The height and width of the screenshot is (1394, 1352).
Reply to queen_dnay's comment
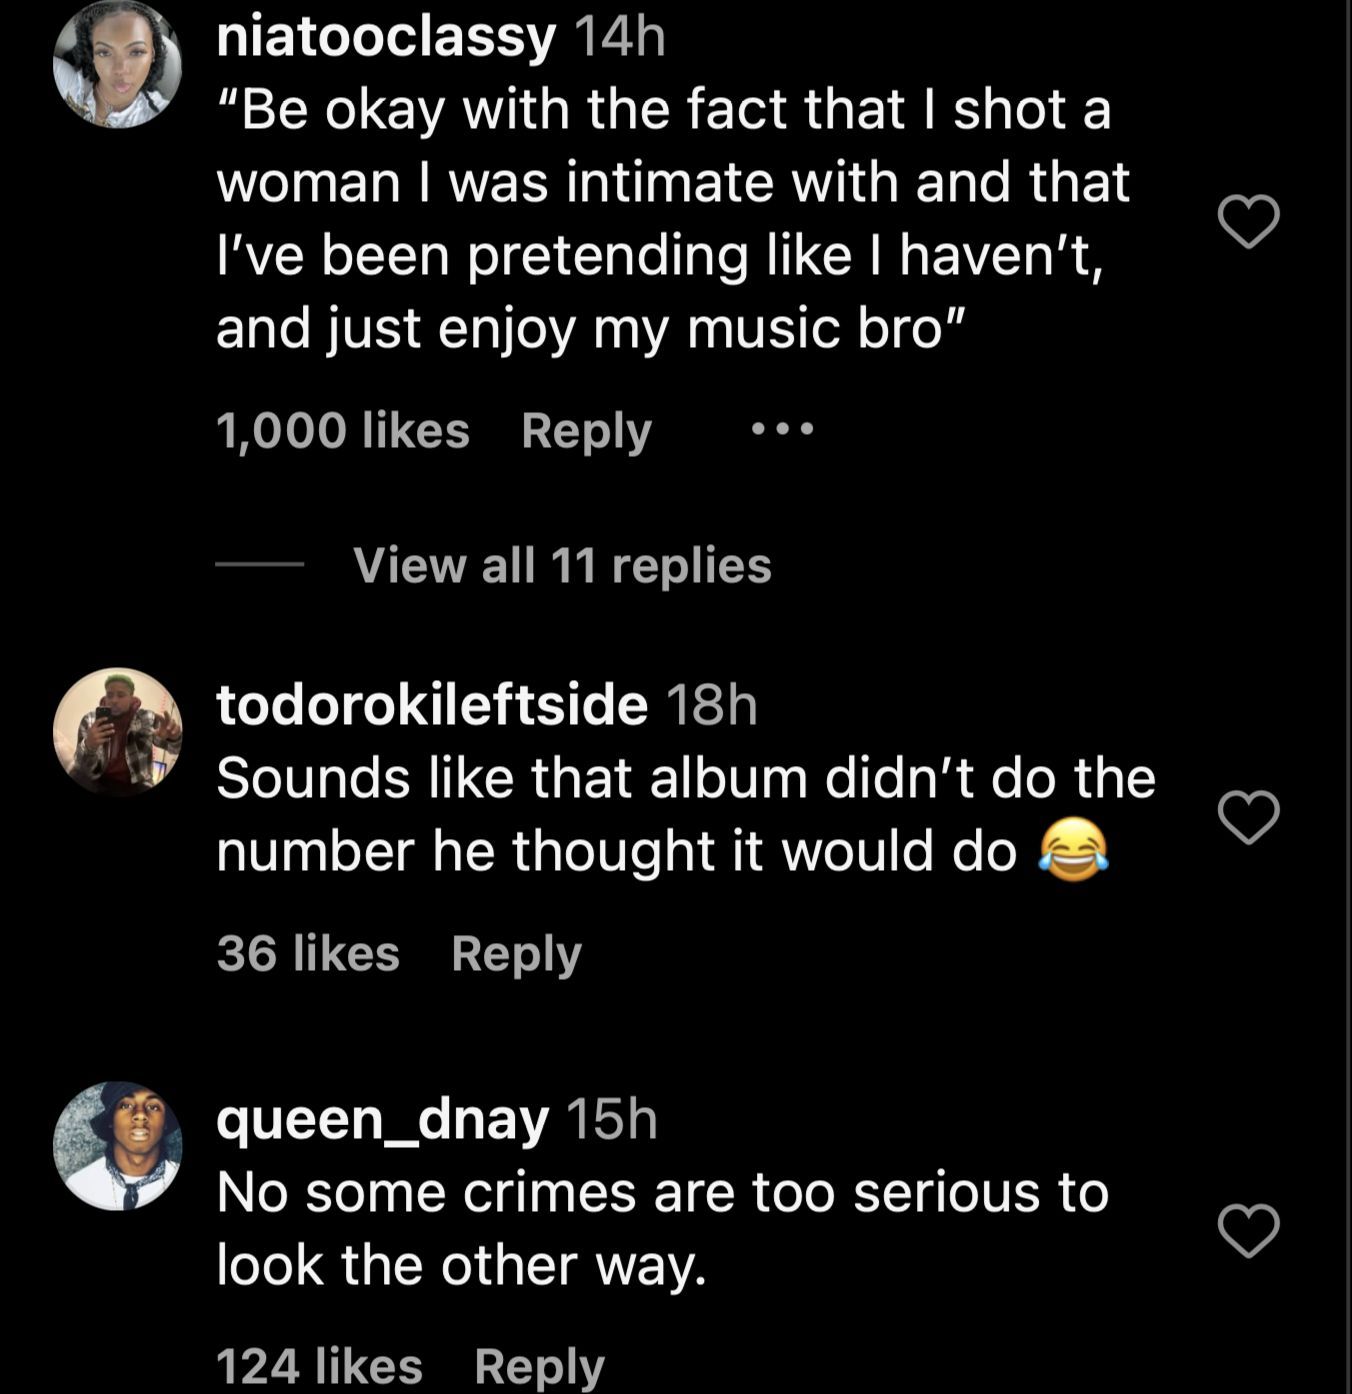click(539, 1366)
